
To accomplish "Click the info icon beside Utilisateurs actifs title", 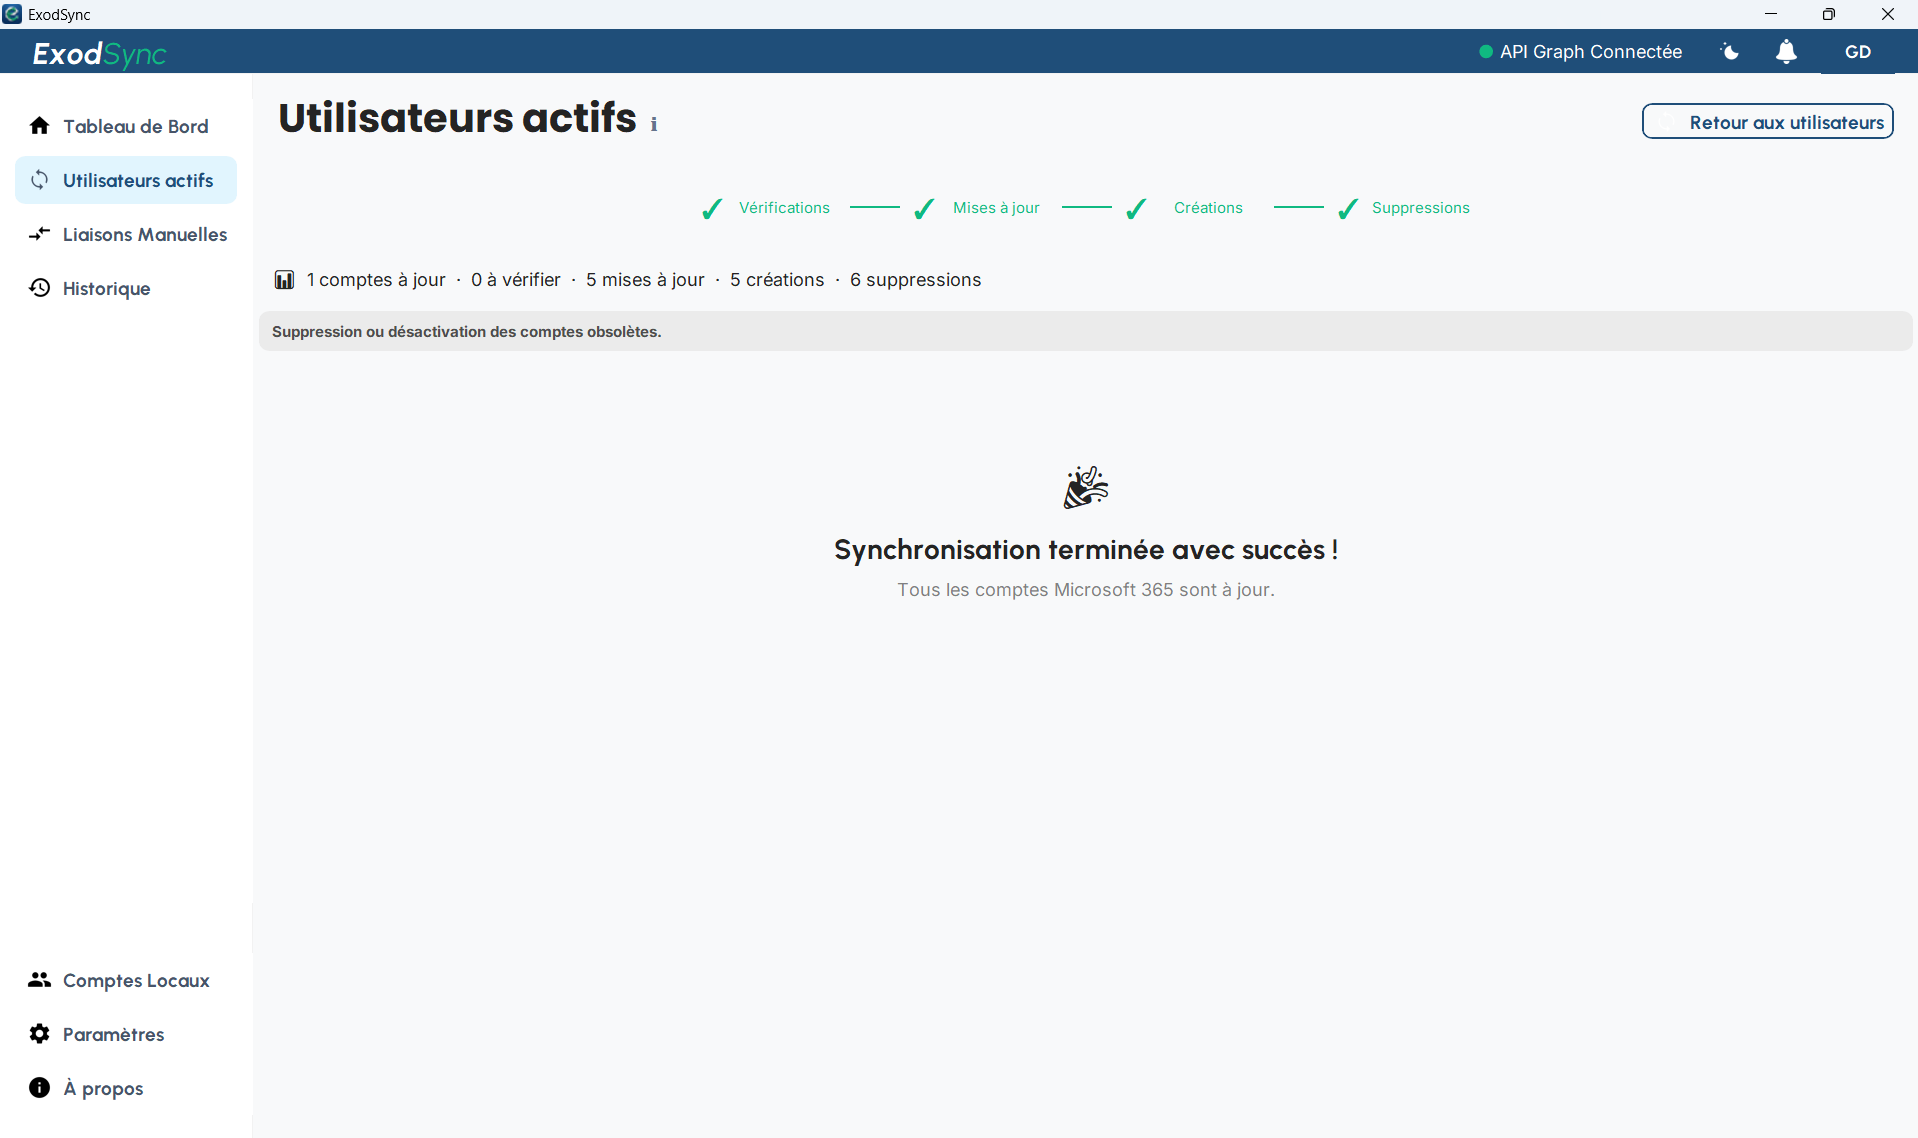I will pyautogui.click(x=654, y=125).
